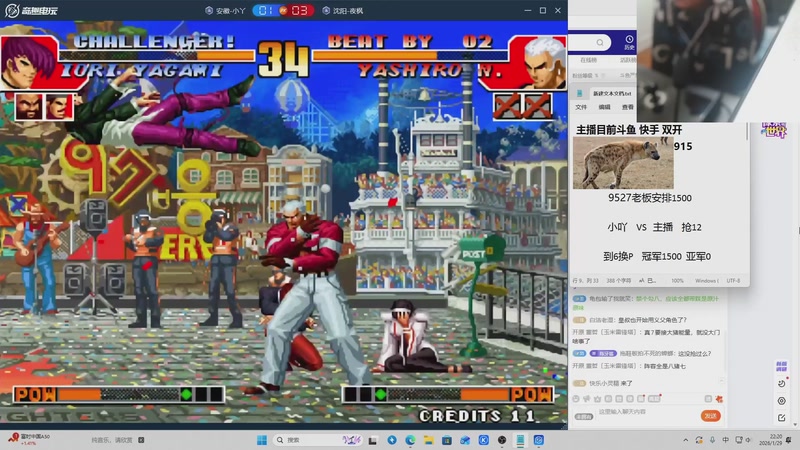The image size is (800, 450).
Task: Click the scroll down arrow at panel bottom
Action: click(x=795, y=424)
